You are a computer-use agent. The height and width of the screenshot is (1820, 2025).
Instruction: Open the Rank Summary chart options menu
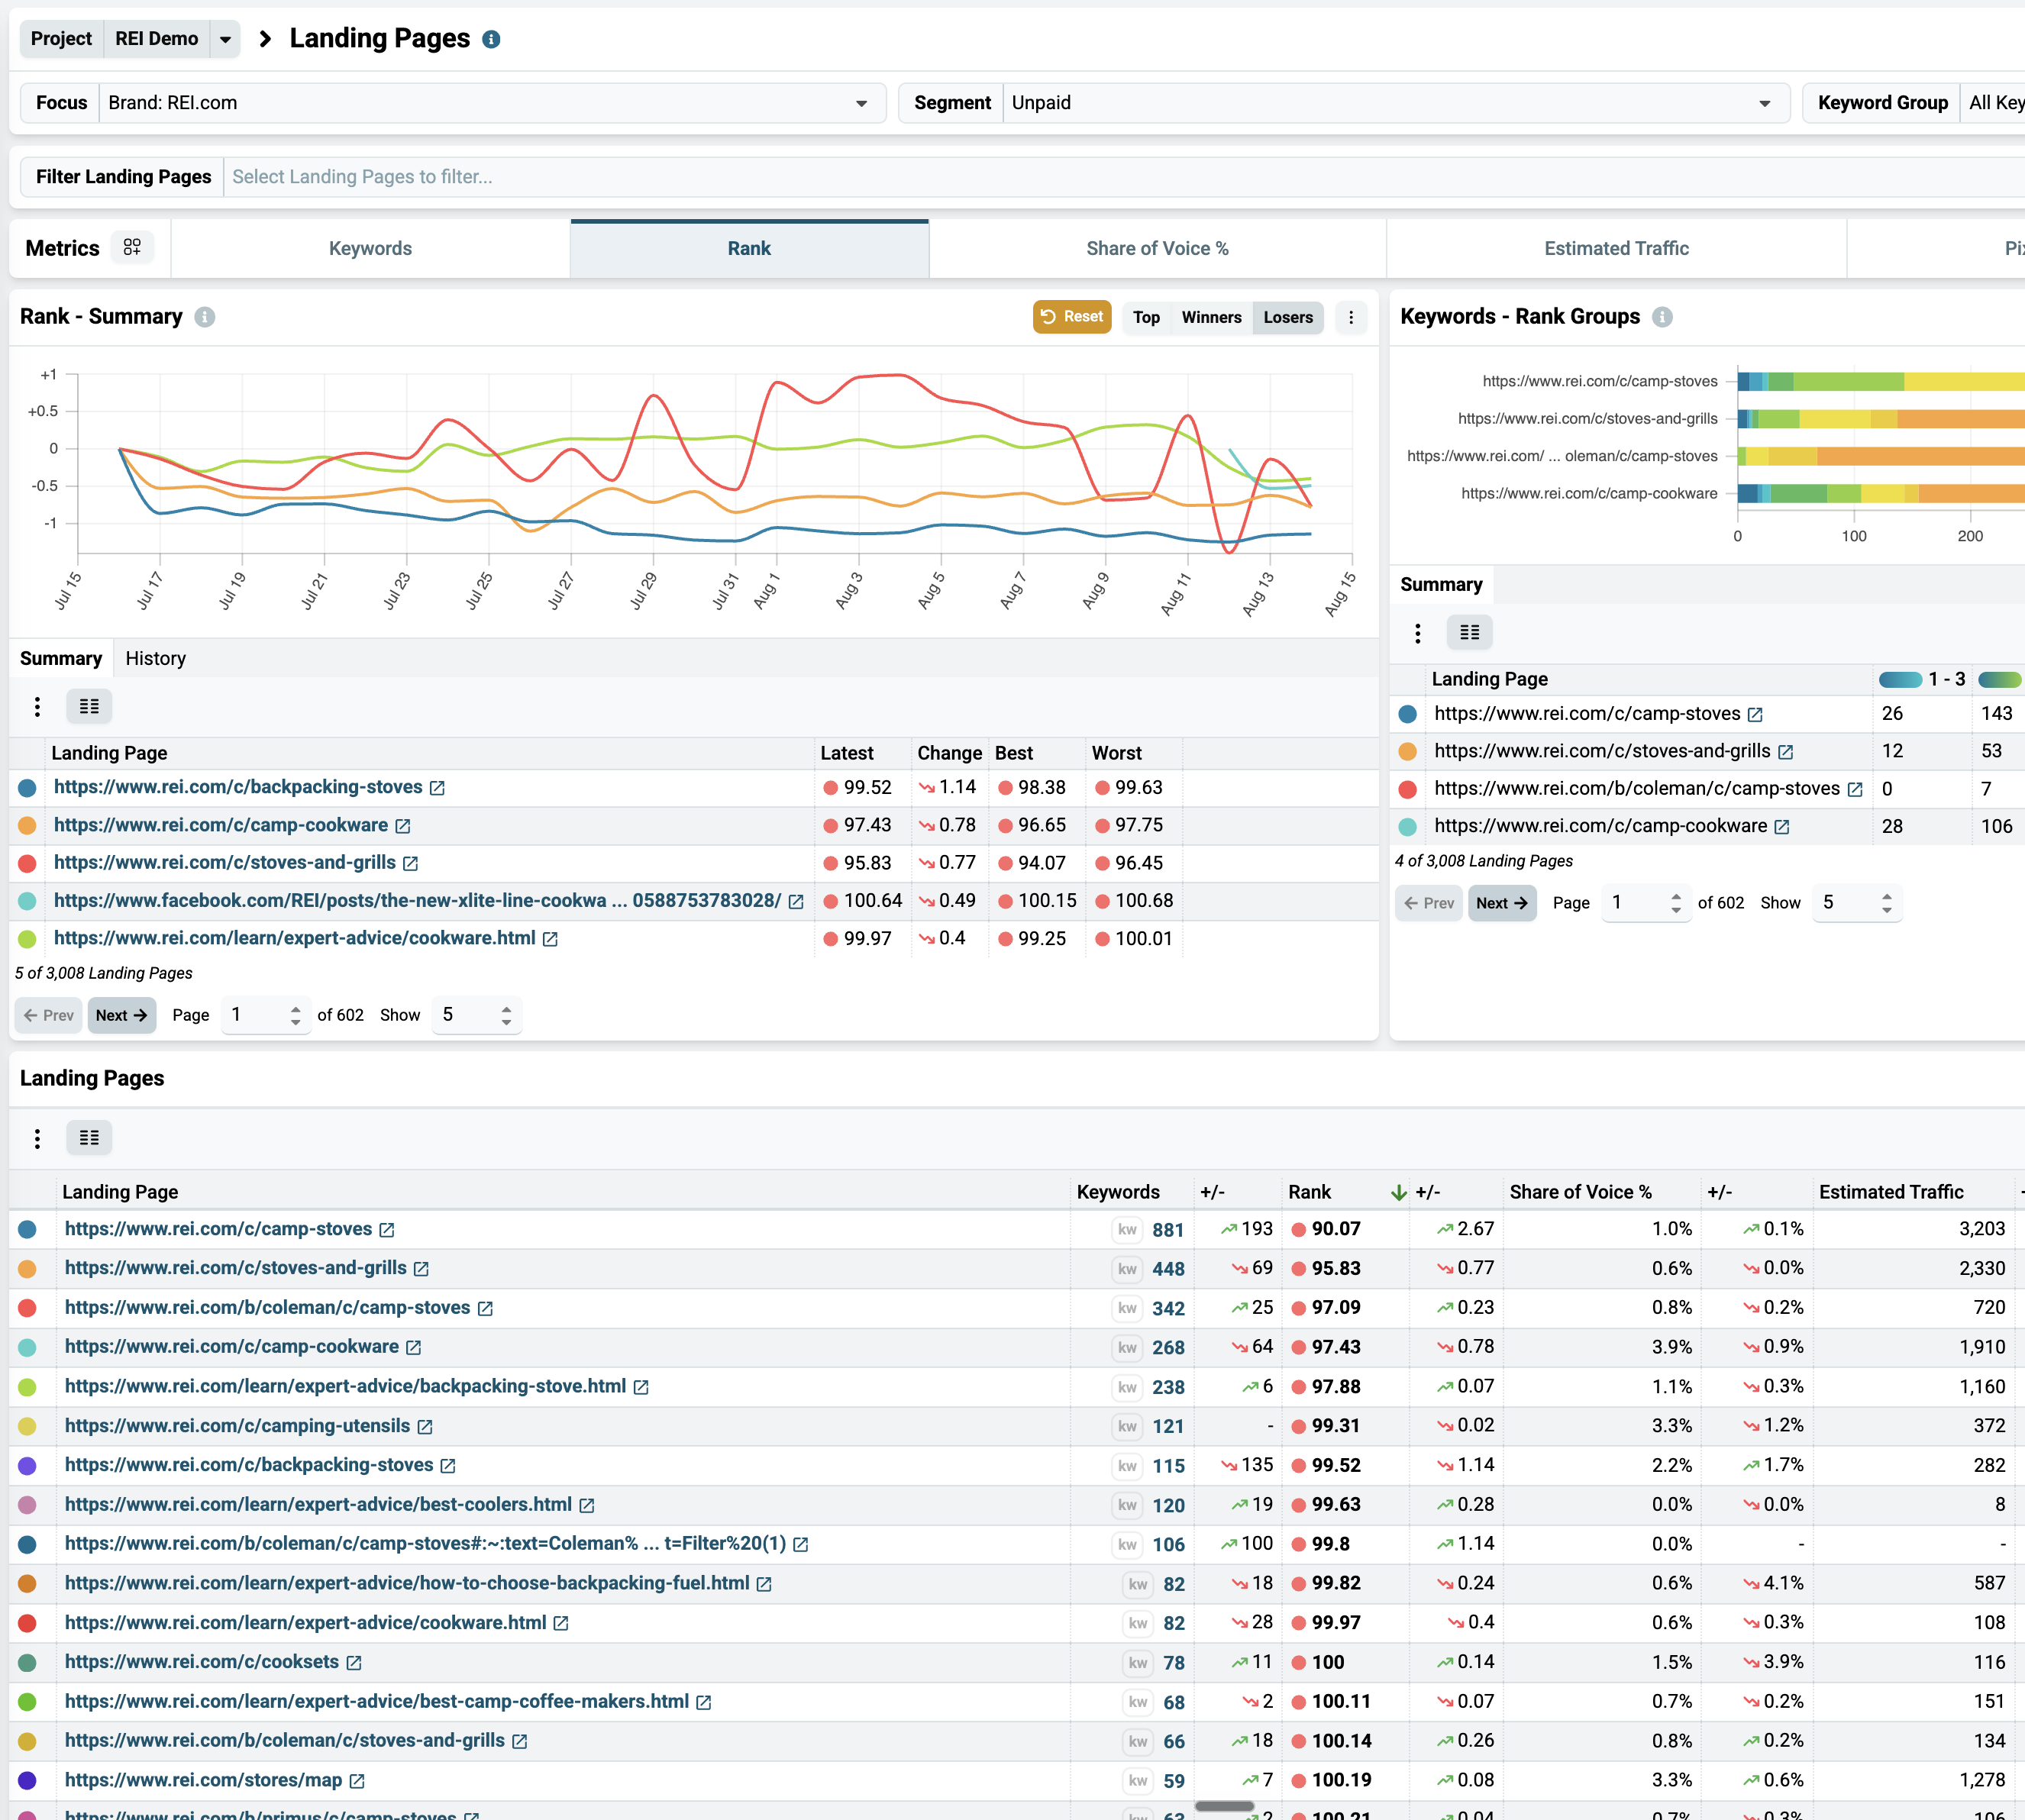pyautogui.click(x=1351, y=317)
